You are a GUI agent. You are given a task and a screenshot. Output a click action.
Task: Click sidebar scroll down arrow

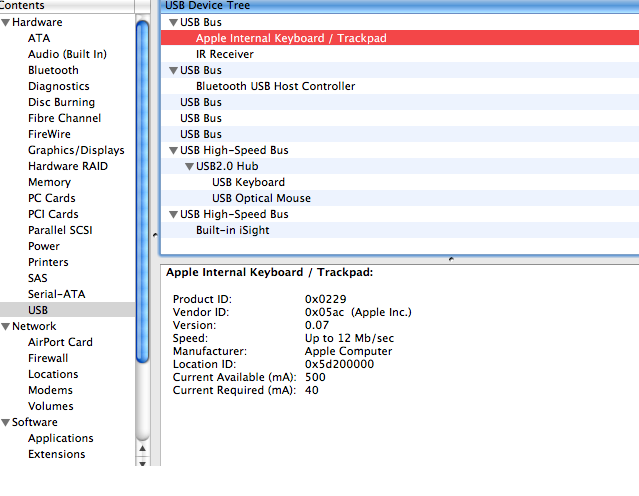[142, 463]
